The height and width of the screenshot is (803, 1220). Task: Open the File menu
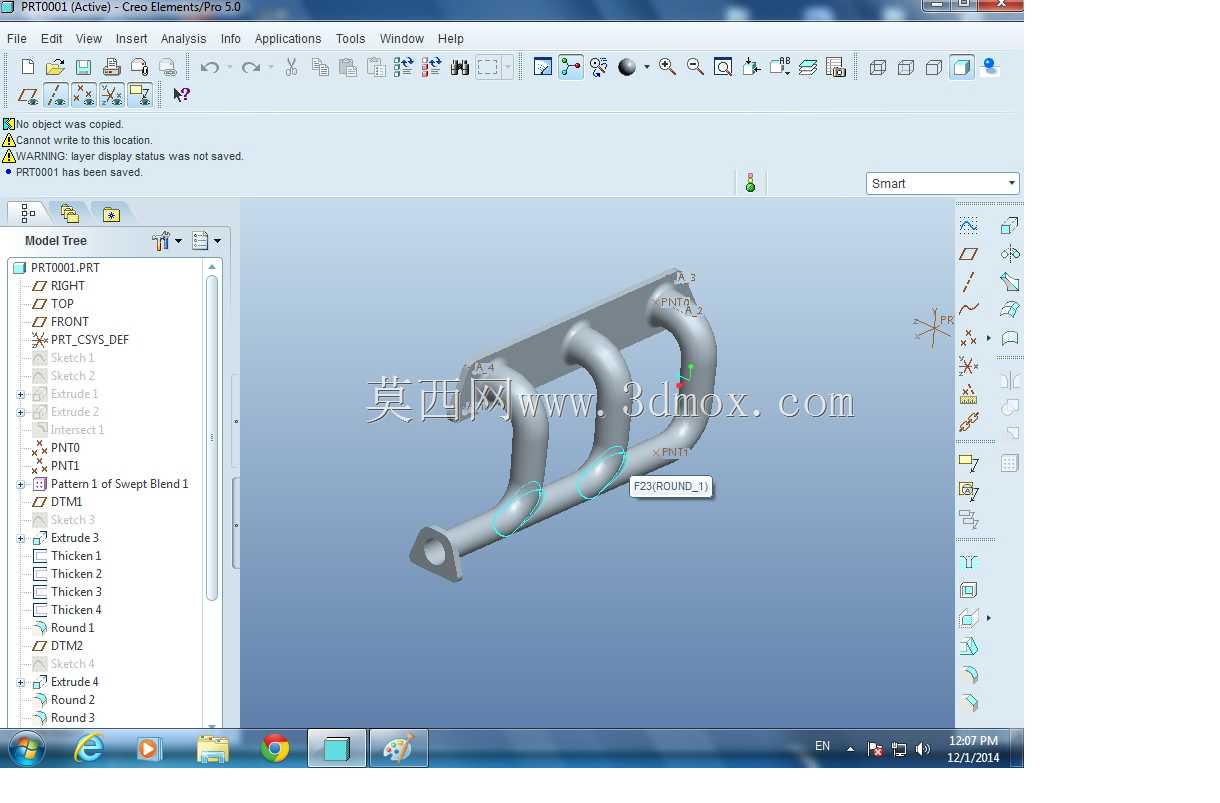(17, 38)
